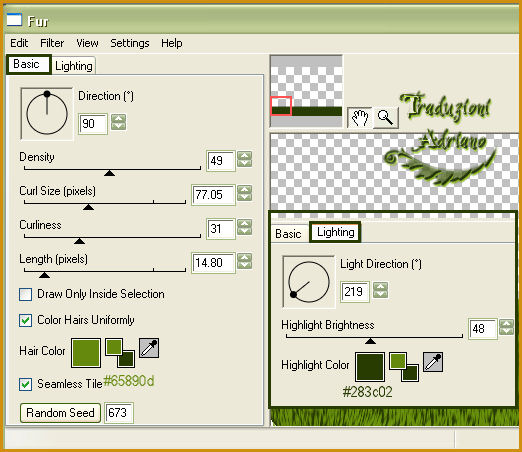Viewport: 522px width, 452px height.
Task: Select the magnifier zoom tool
Action: coord(385,118)
